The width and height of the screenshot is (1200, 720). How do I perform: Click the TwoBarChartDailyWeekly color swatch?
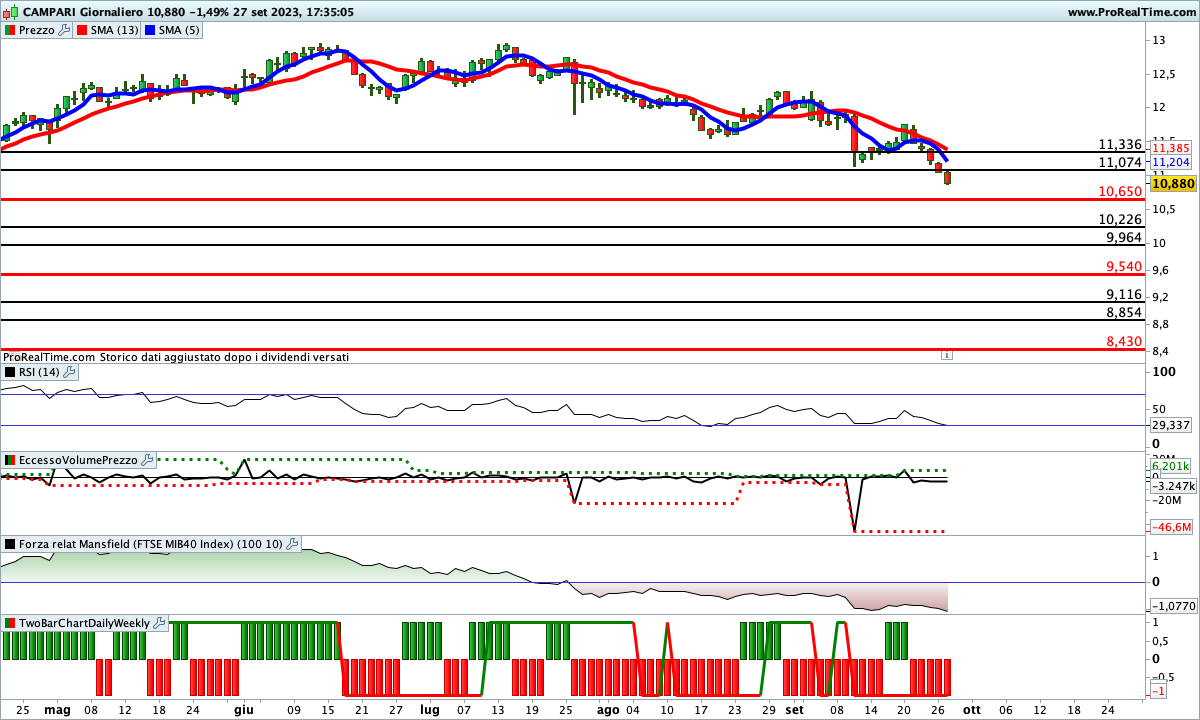pos(10,623)
